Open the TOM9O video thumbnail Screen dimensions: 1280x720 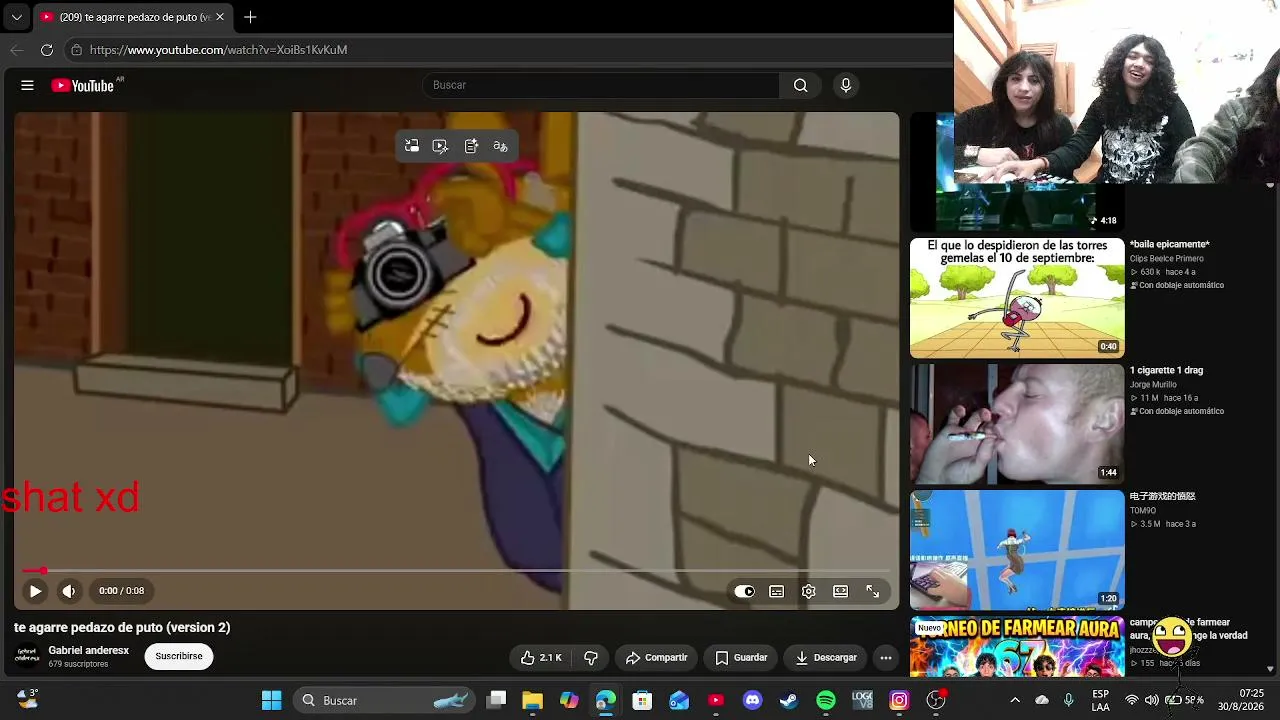[x=1017, y=550]
